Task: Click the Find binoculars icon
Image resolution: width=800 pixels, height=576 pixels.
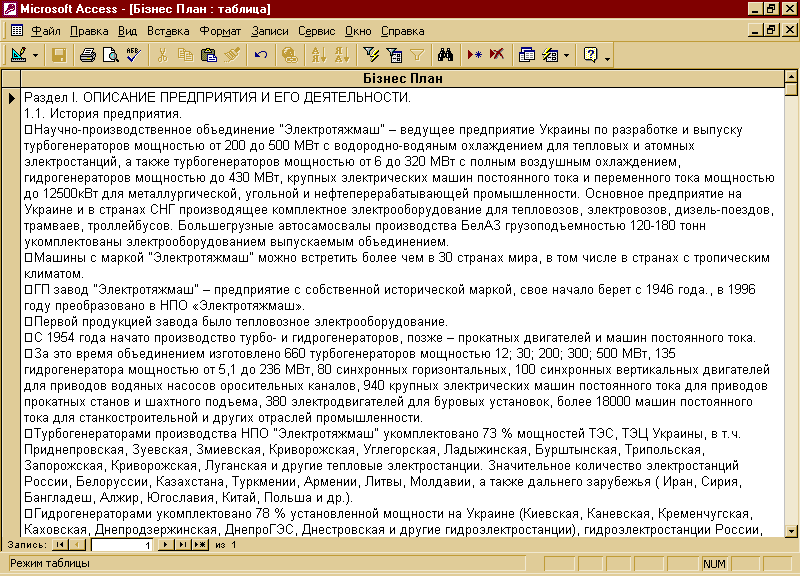Action: pyautogui.click(x=445, y=55)
